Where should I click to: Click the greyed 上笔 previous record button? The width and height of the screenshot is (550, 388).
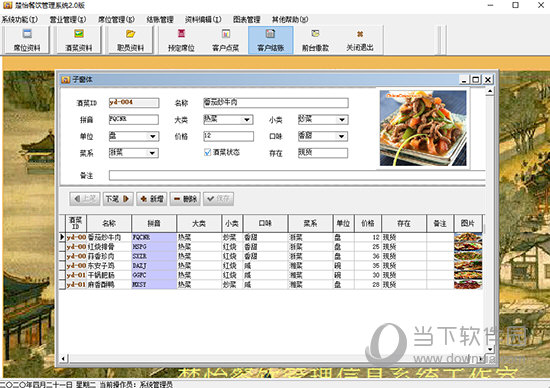coord(85,199)
